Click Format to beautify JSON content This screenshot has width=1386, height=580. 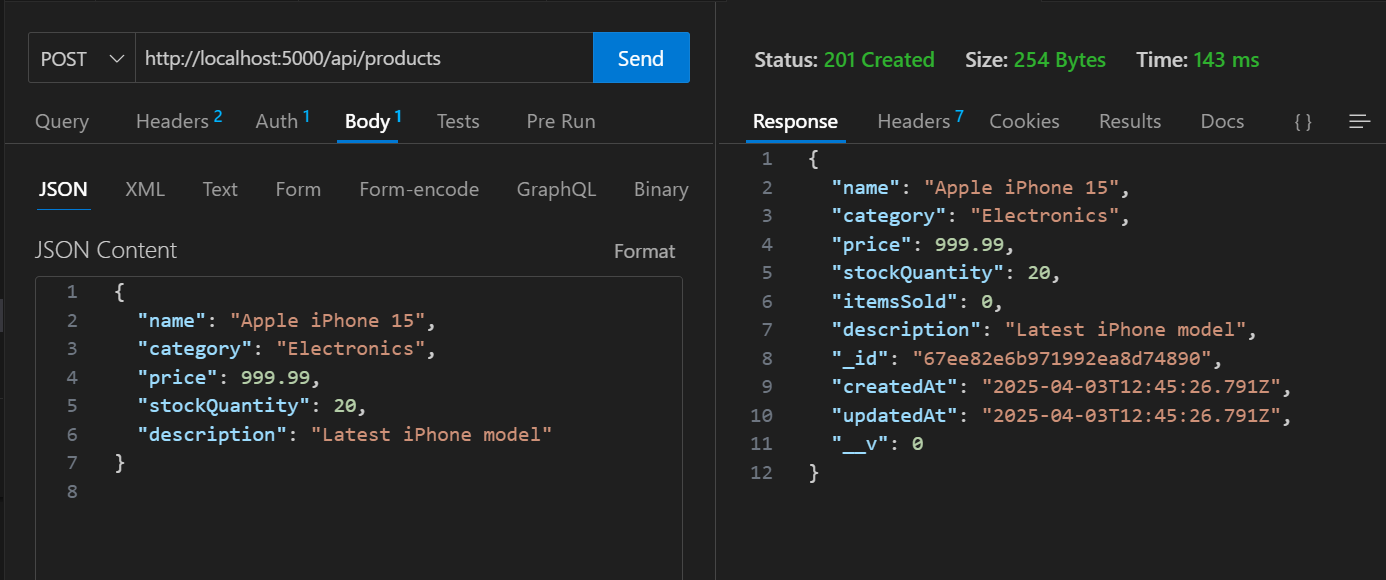pyautogui.click(x=644, y=251)
